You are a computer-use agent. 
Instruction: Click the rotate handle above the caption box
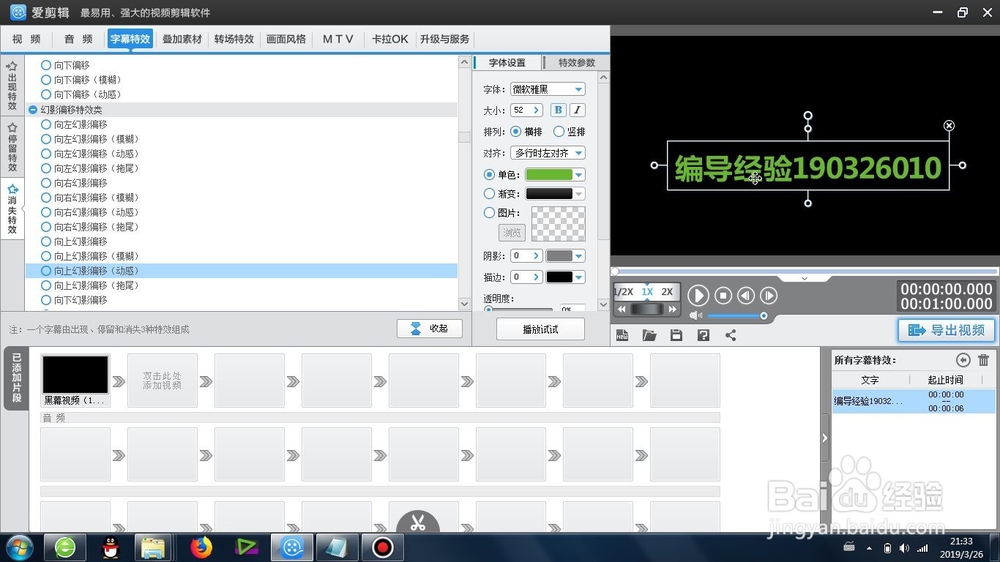tap(808, 115)
